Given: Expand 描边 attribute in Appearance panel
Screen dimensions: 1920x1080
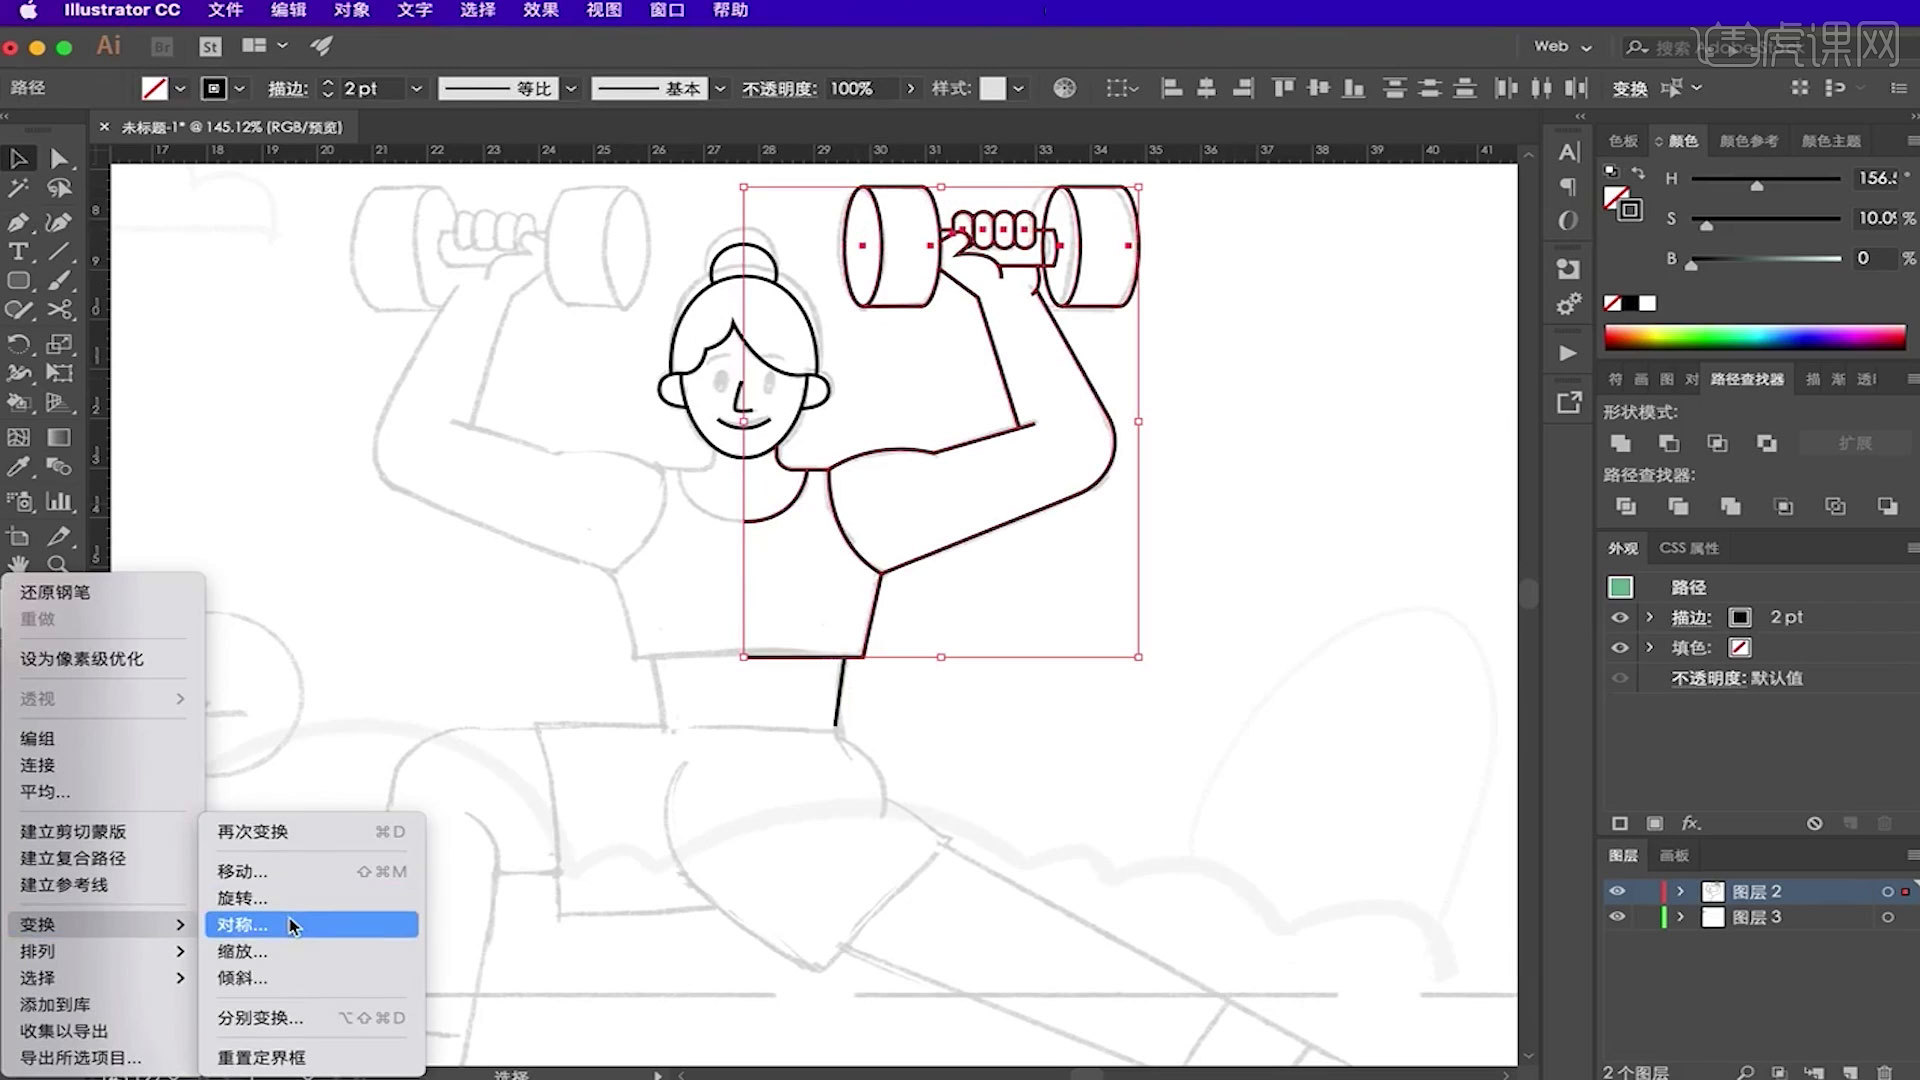Looking at the screenshot, I should coord(1650,618).
